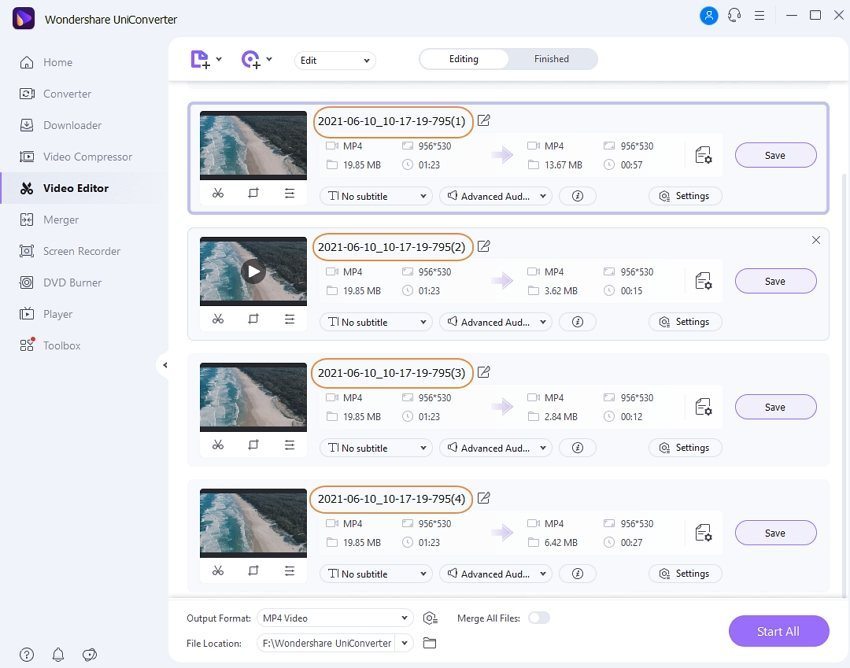Click the trim scissors icon for 795(4)

[x=218, y=570]
